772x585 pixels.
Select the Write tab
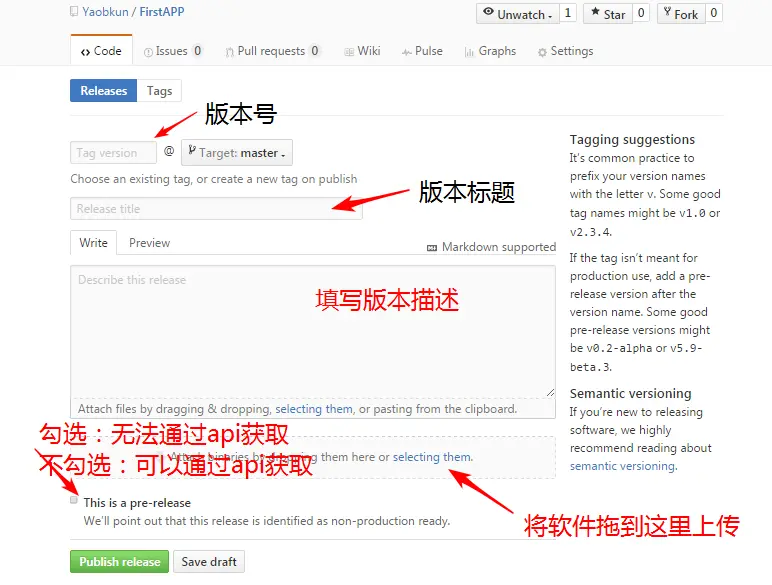tap(94, 243)
